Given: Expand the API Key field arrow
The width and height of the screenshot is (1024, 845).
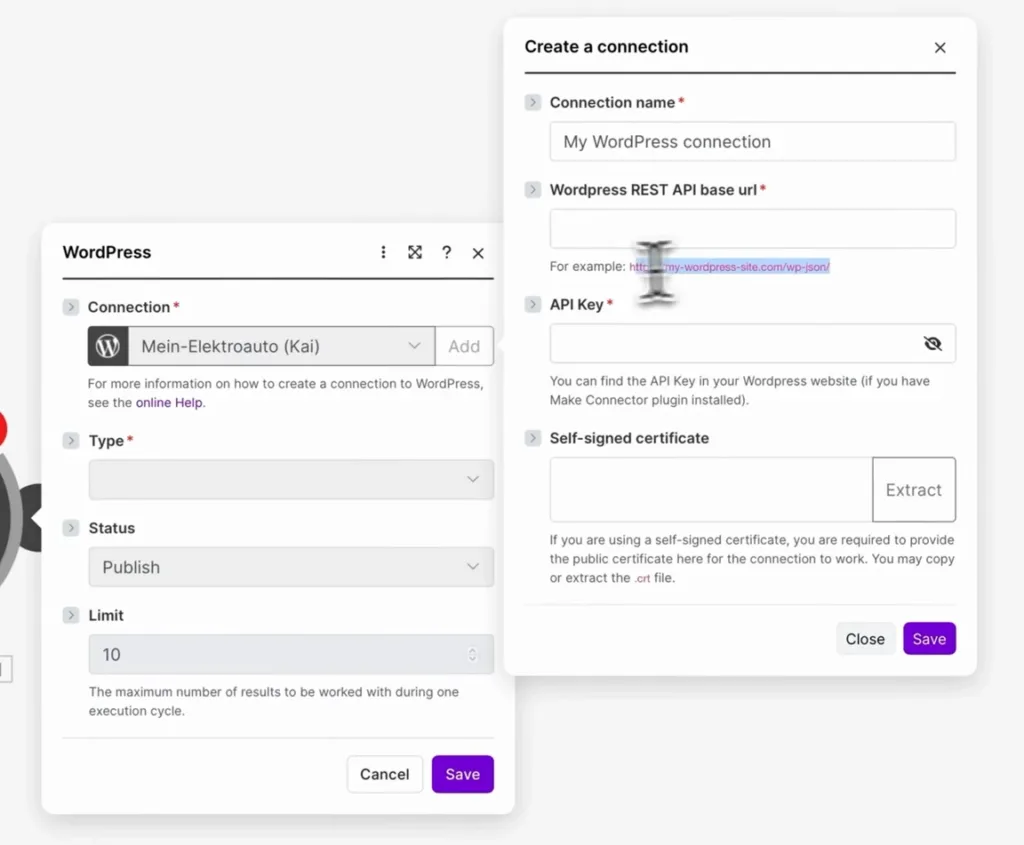Looking at the screenshot, I should coord(532,304).
